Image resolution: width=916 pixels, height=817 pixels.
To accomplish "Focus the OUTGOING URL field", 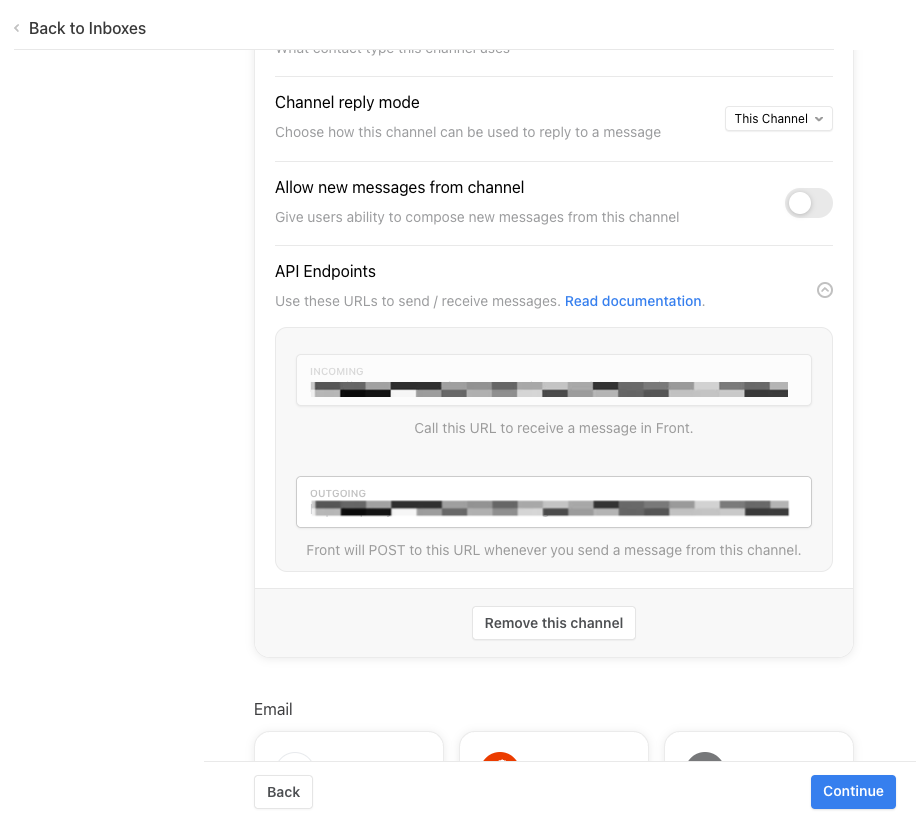I will pos(553,502).
